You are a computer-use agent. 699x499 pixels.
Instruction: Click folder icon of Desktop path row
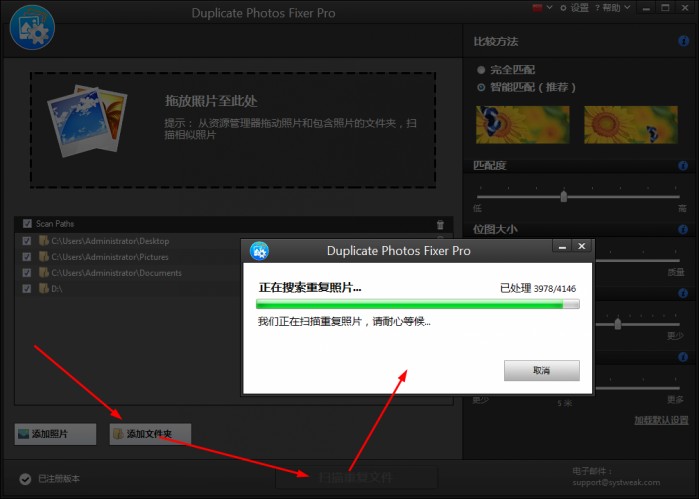43,241
